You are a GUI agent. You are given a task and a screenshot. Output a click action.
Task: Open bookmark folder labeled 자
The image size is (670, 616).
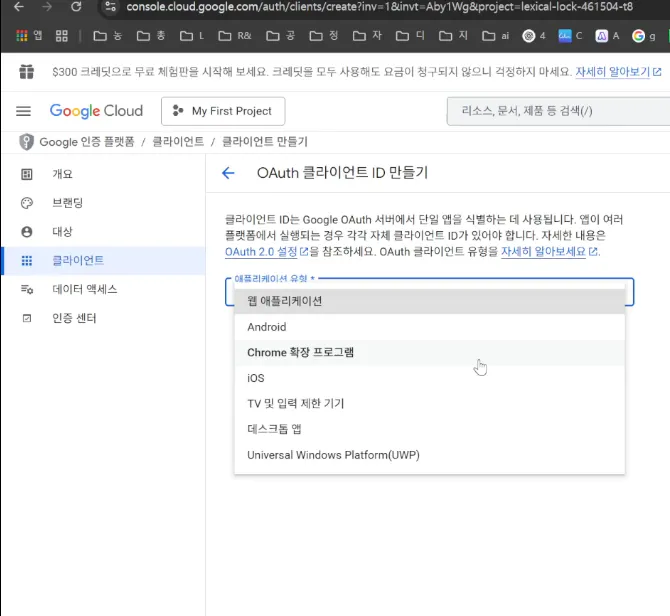[x=367, y=36]
